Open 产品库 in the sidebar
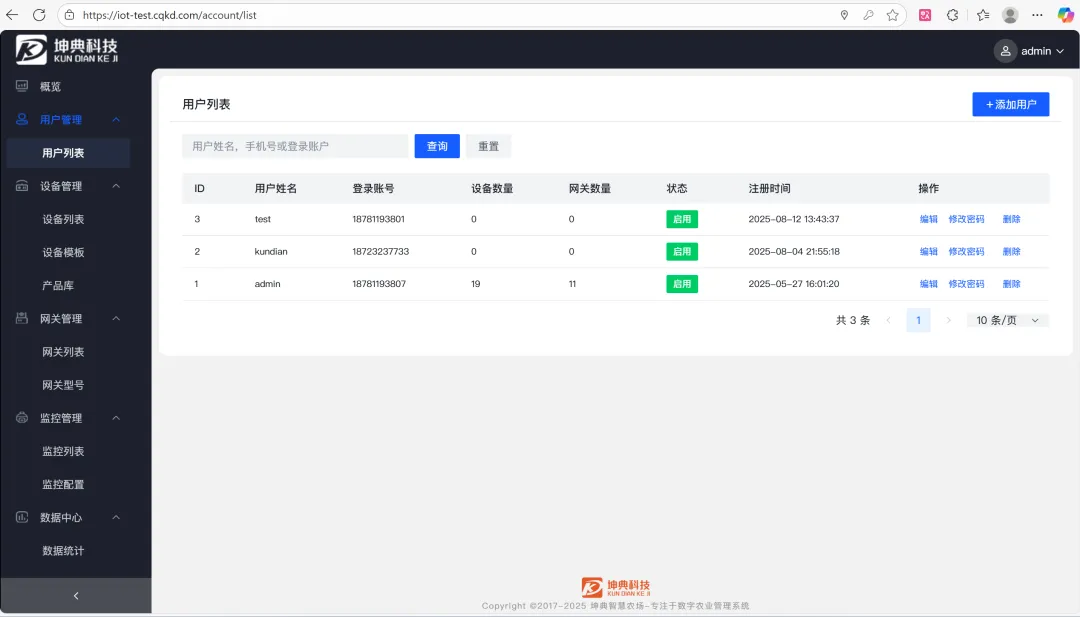This screenshot has width=1080, height=617. coord(58,285)
